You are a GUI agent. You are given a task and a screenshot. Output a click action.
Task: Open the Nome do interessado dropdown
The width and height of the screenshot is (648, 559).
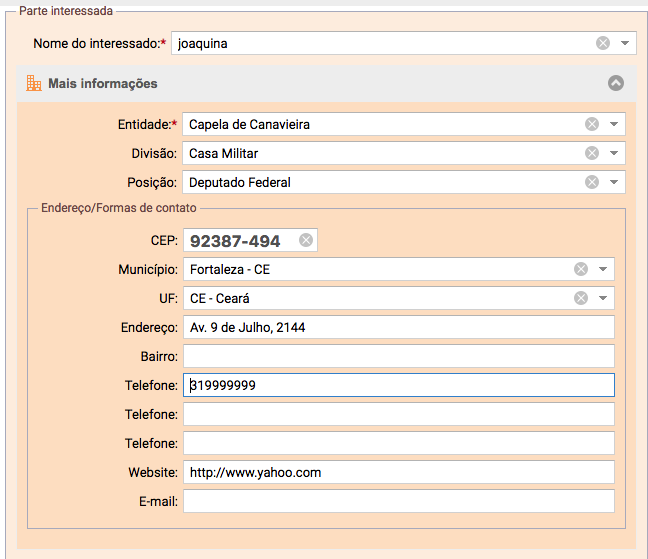click(x=625, y=43)
